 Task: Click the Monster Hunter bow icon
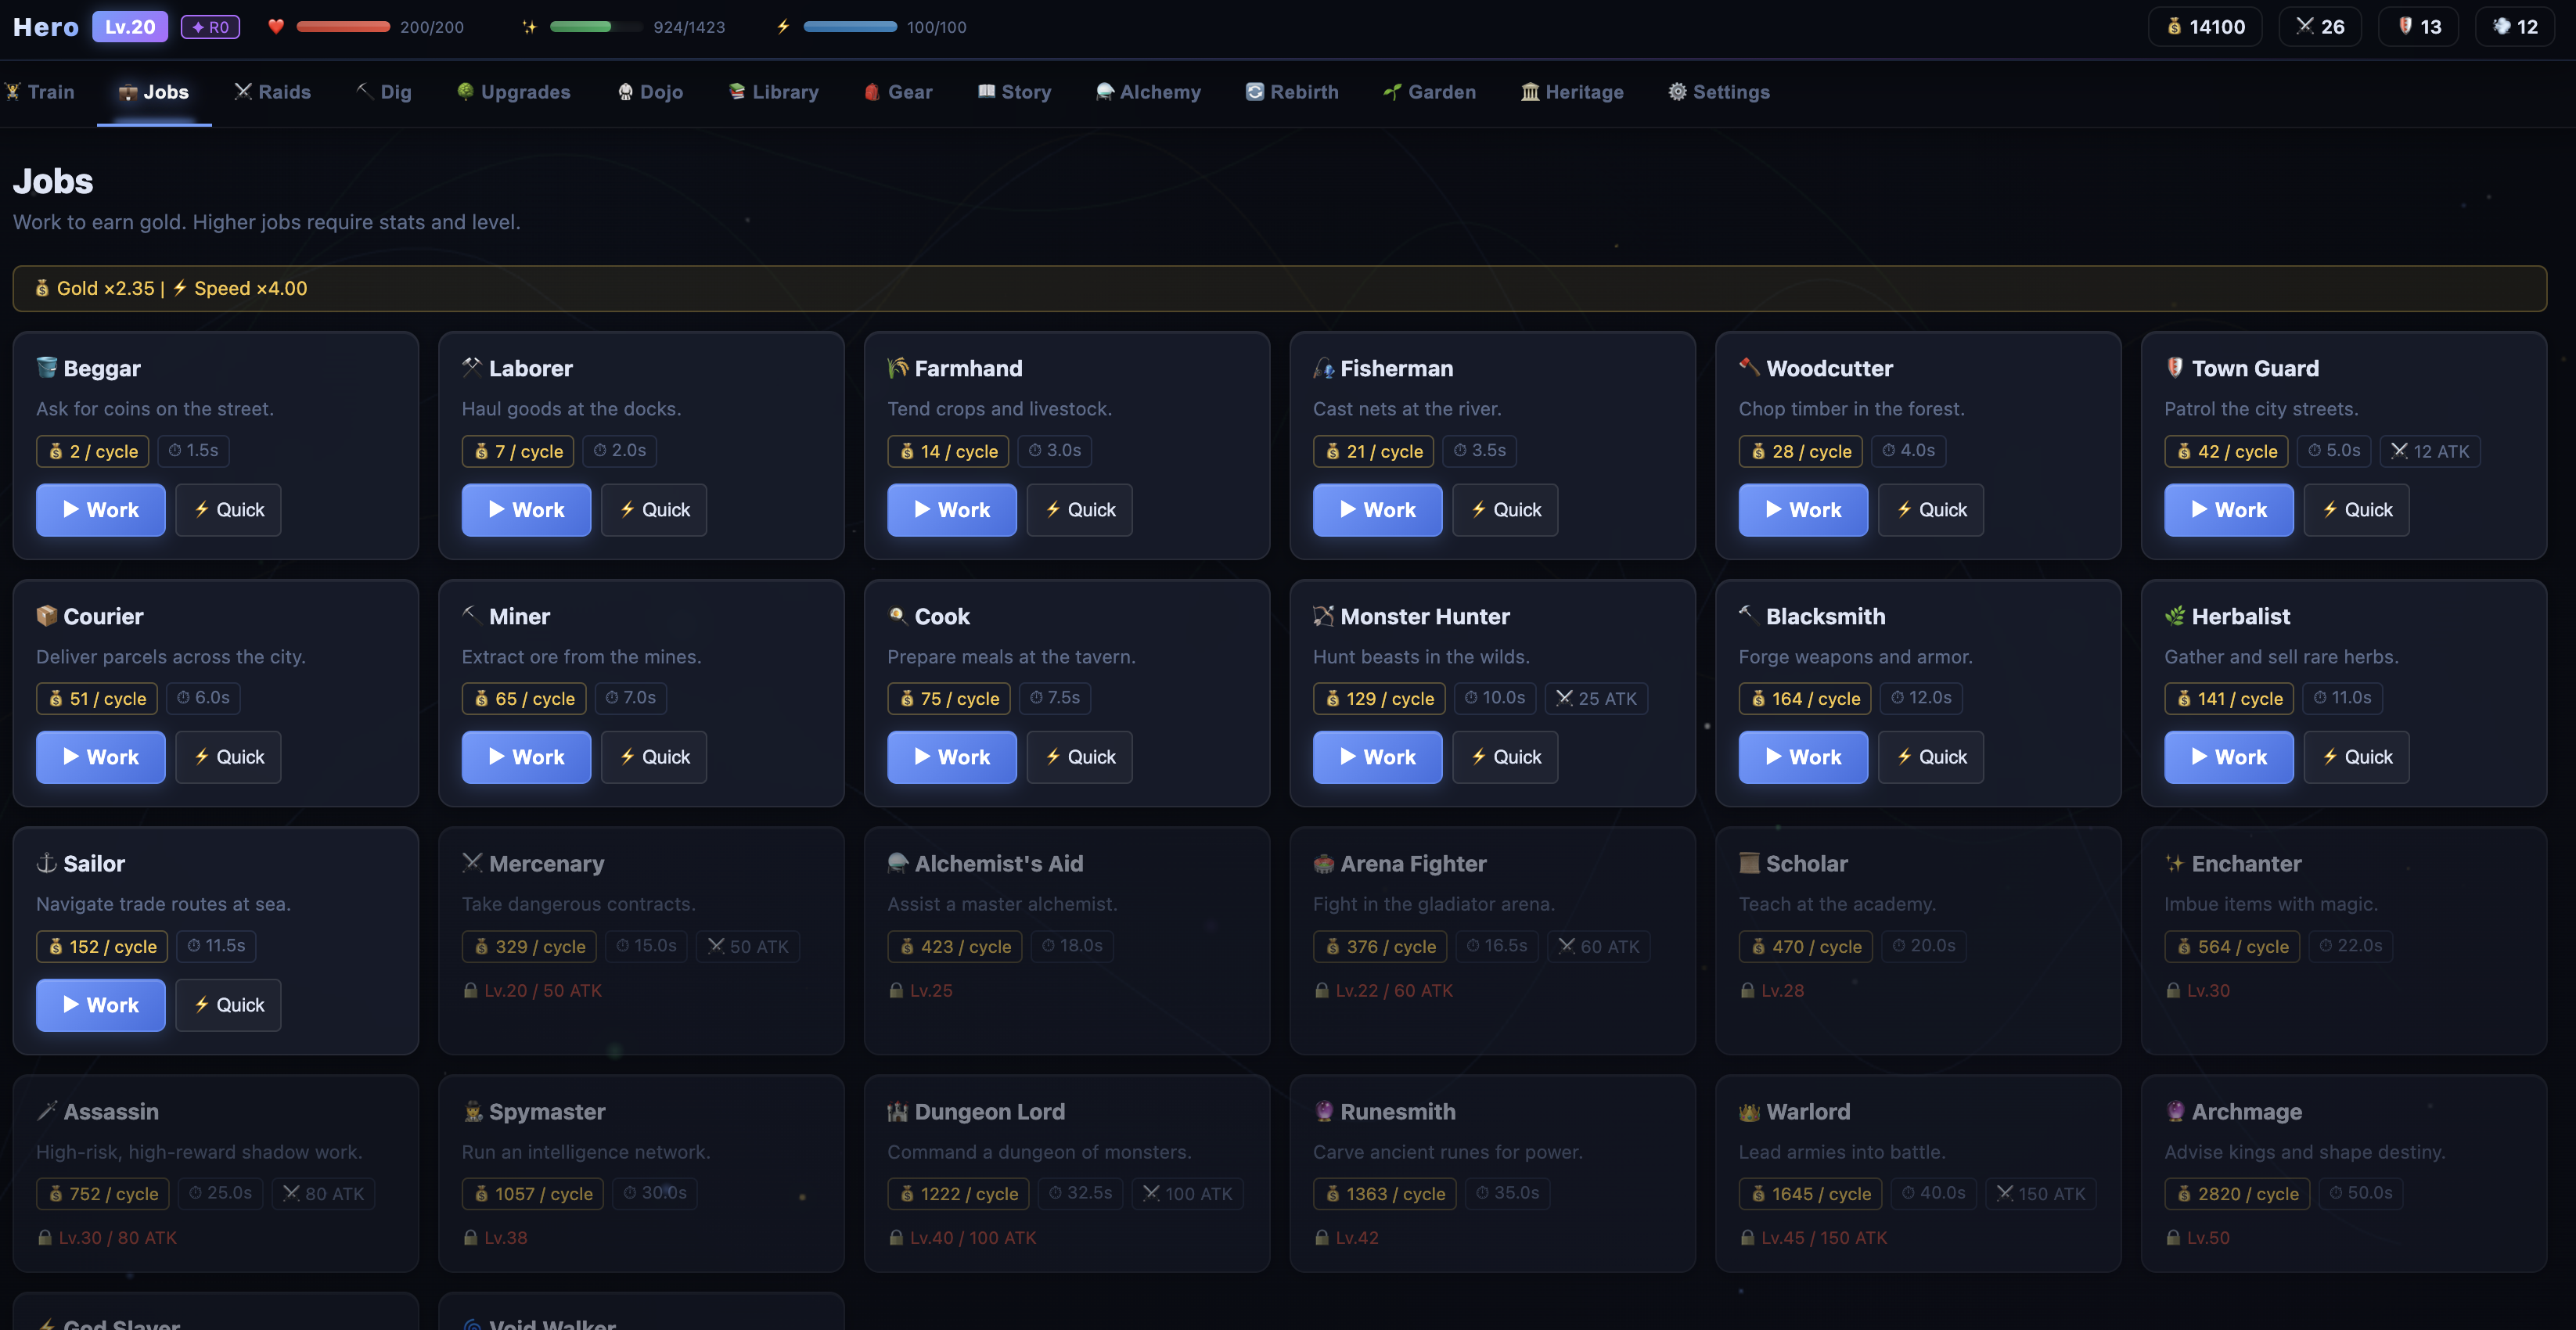pyautogui.click(x=1324, y=615)
